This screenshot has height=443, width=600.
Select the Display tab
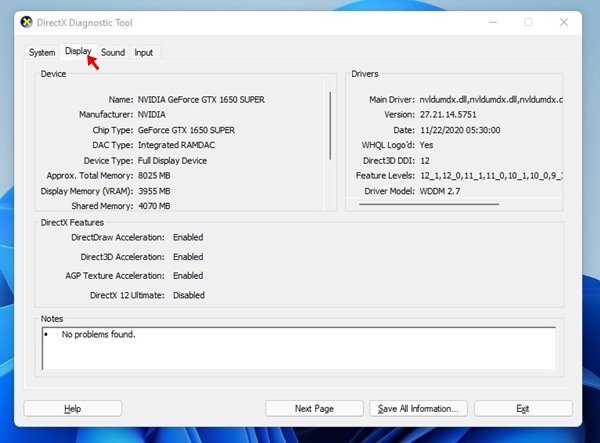[x=78, y=51]
